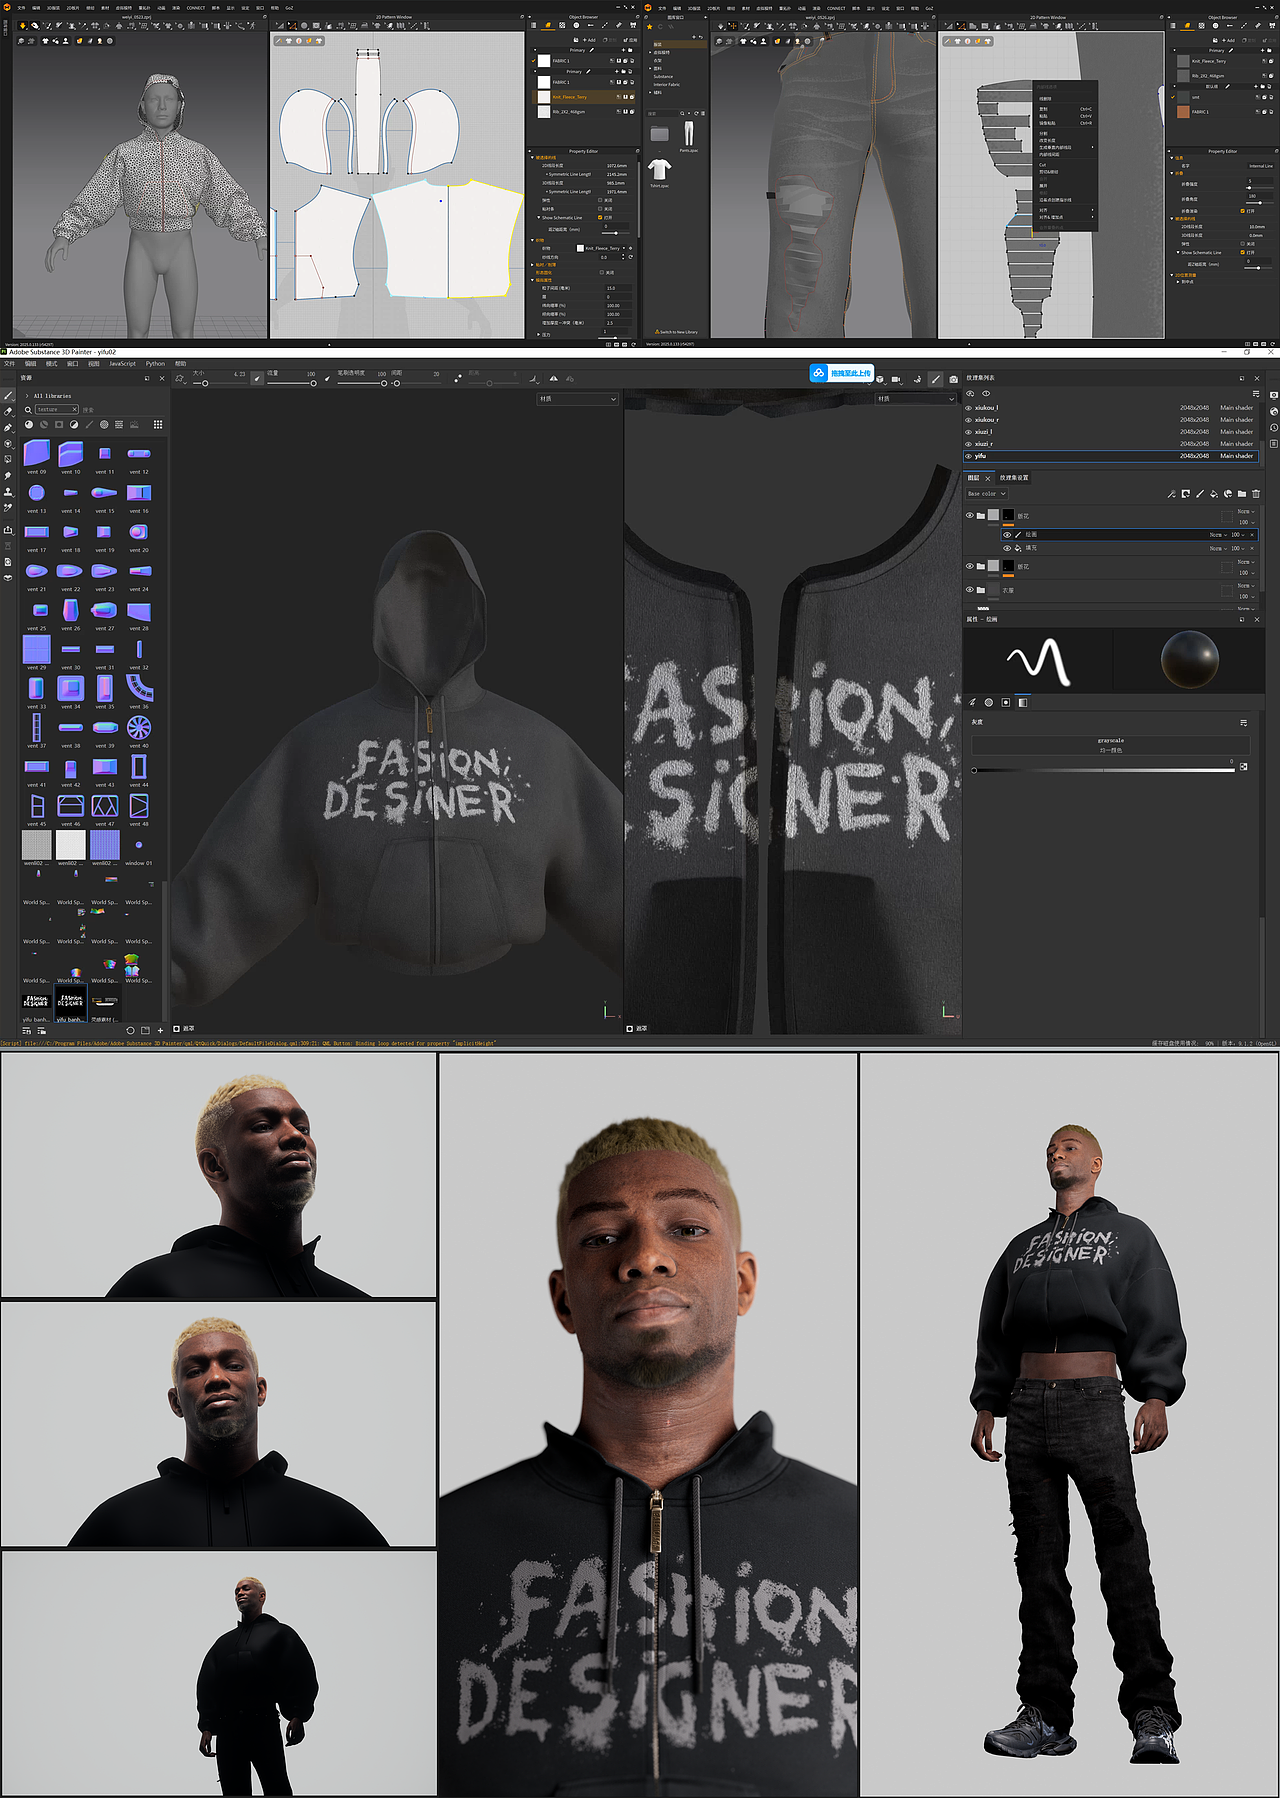
Task: Add a paint layer with the brush icon
Action: (1200, 494)
